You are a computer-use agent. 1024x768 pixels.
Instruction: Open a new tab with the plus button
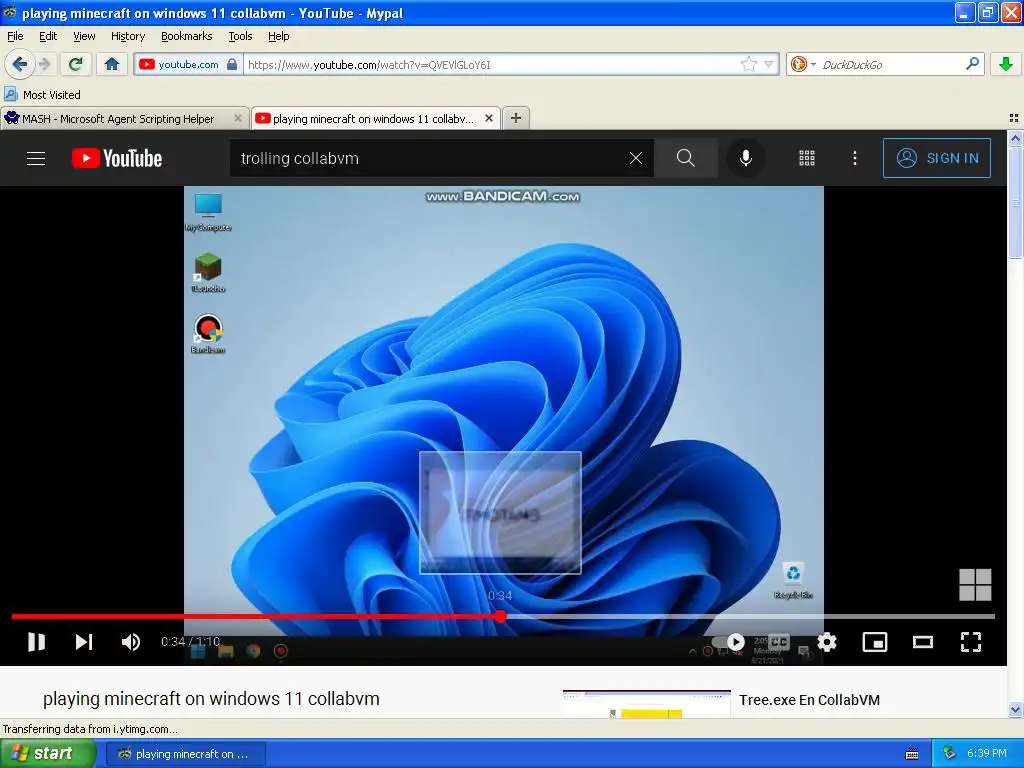pos(515,118)
